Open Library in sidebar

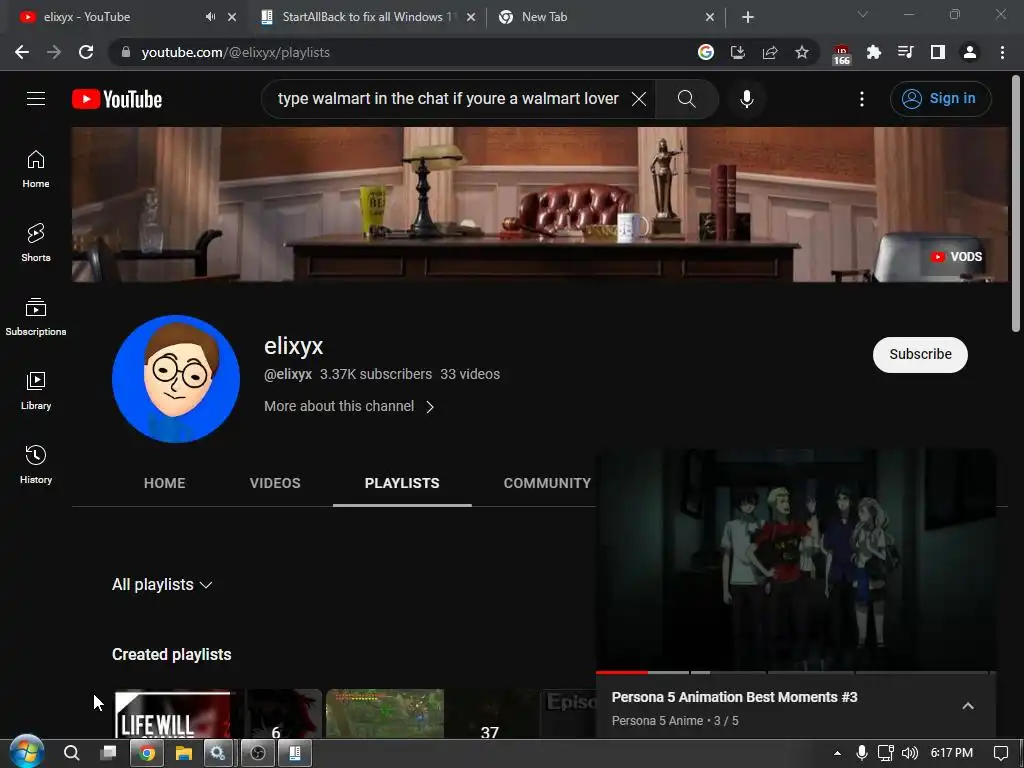point(36,391)
